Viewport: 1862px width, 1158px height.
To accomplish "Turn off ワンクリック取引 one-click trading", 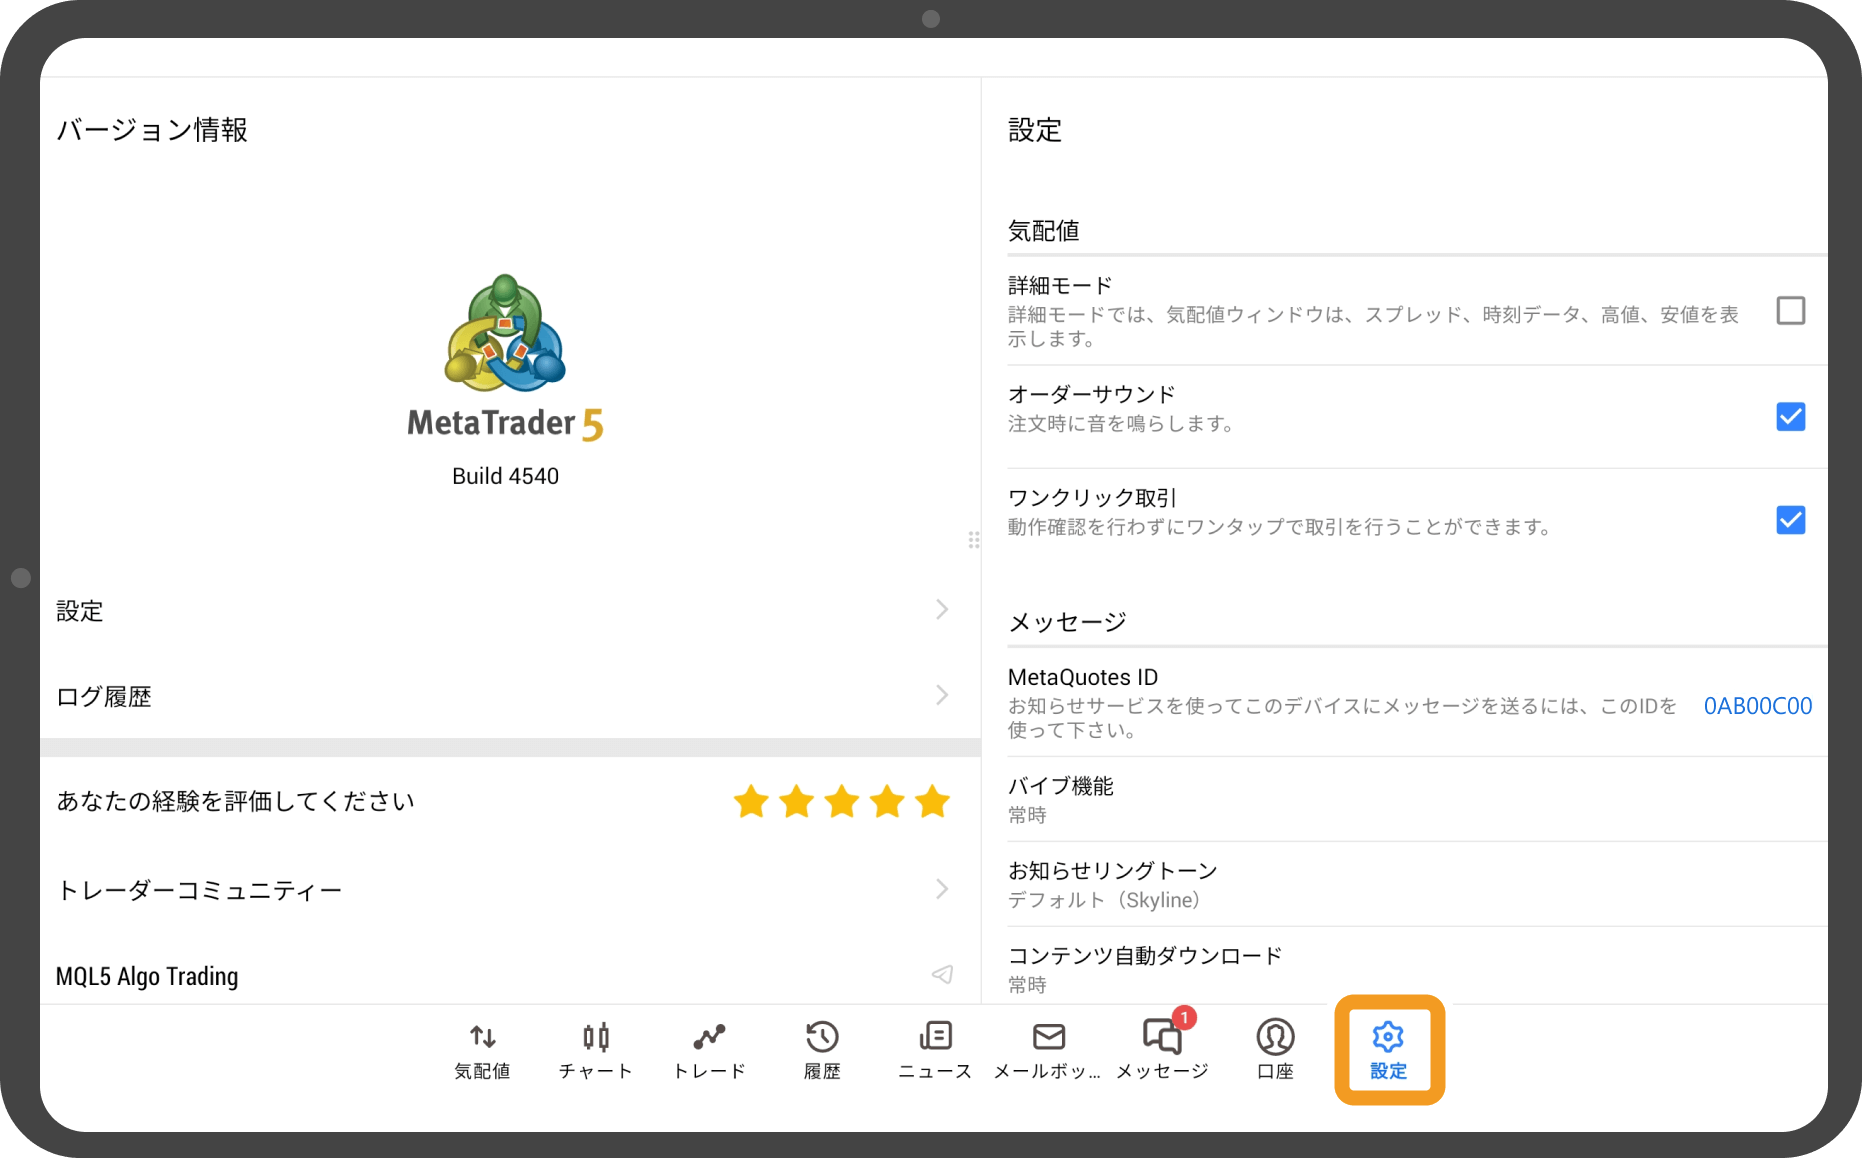I will coord(1791,520).
